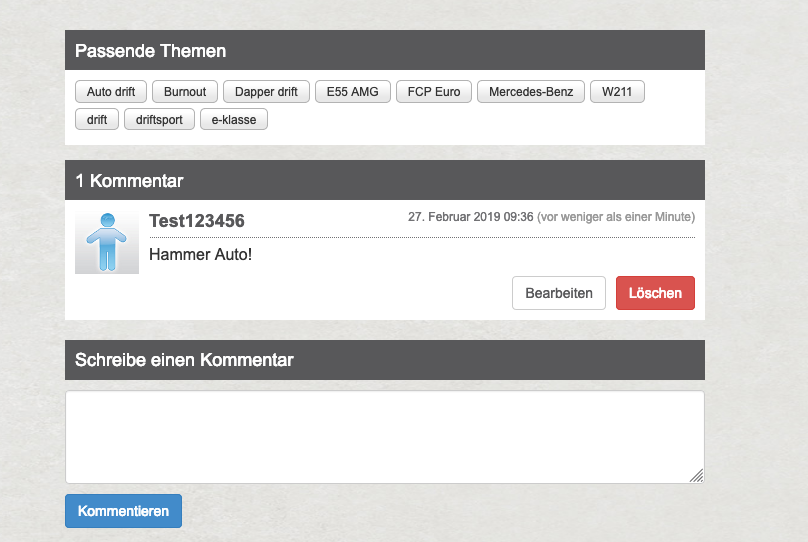The image size is (808, 542).
Task: Open the FCP Euro tag
Action: pyautogui.click(x=434, y=92)
